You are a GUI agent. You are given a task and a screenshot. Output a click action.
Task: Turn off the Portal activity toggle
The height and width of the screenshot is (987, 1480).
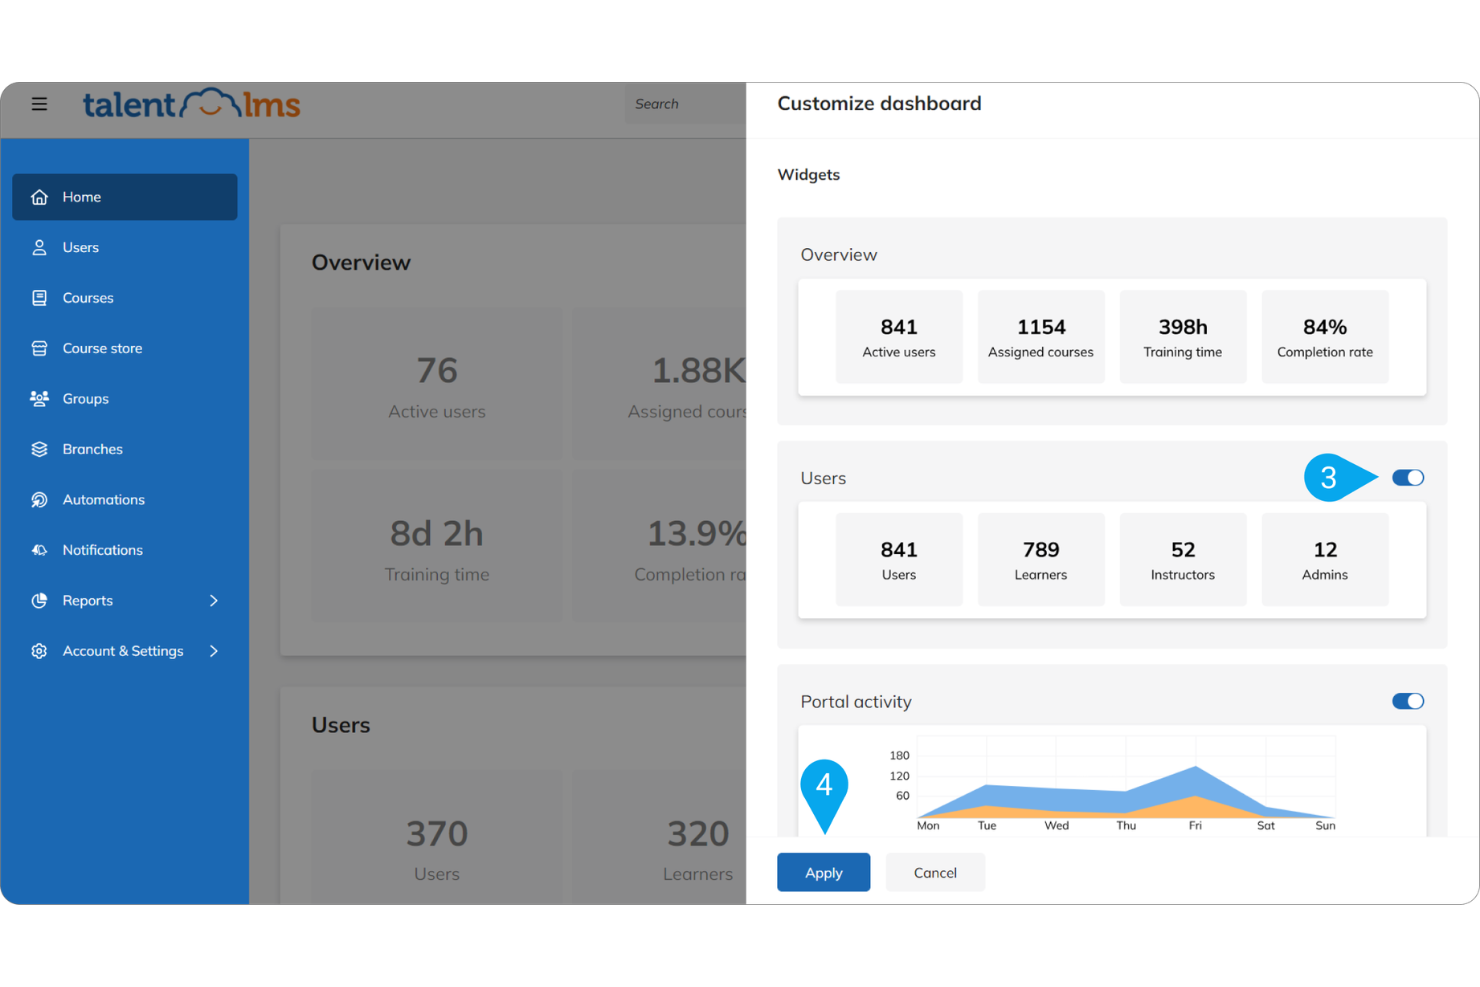pyautogui.click(x=1408, y=701)
